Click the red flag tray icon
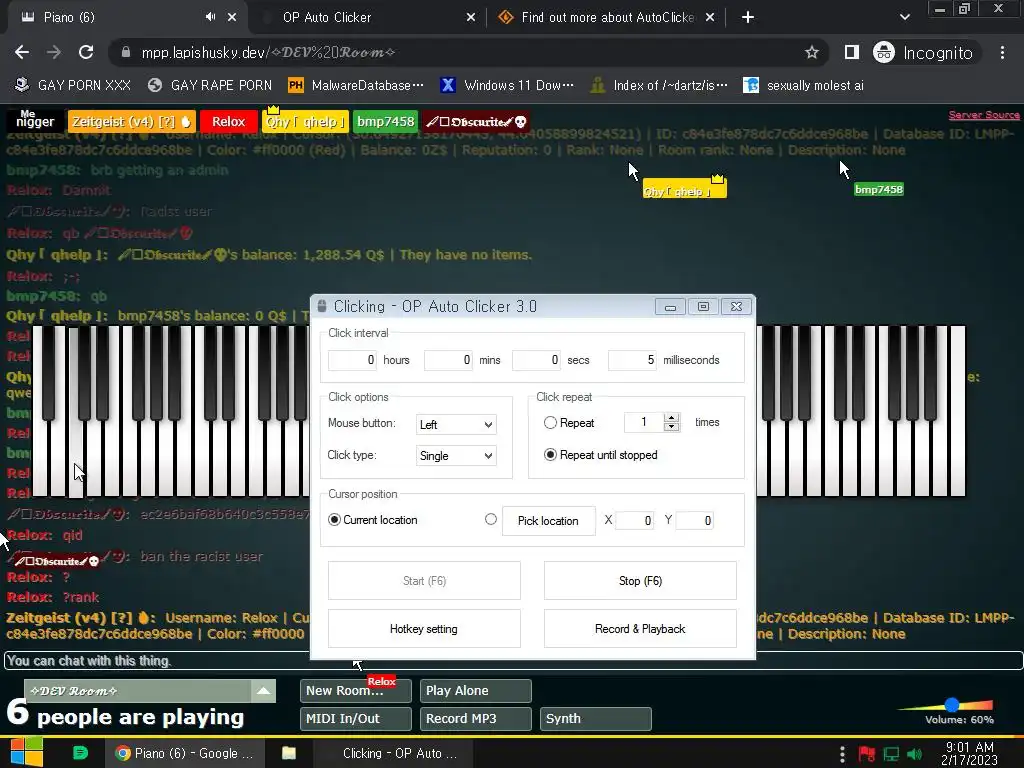The image size is (1024, 768). coord(867,754)
